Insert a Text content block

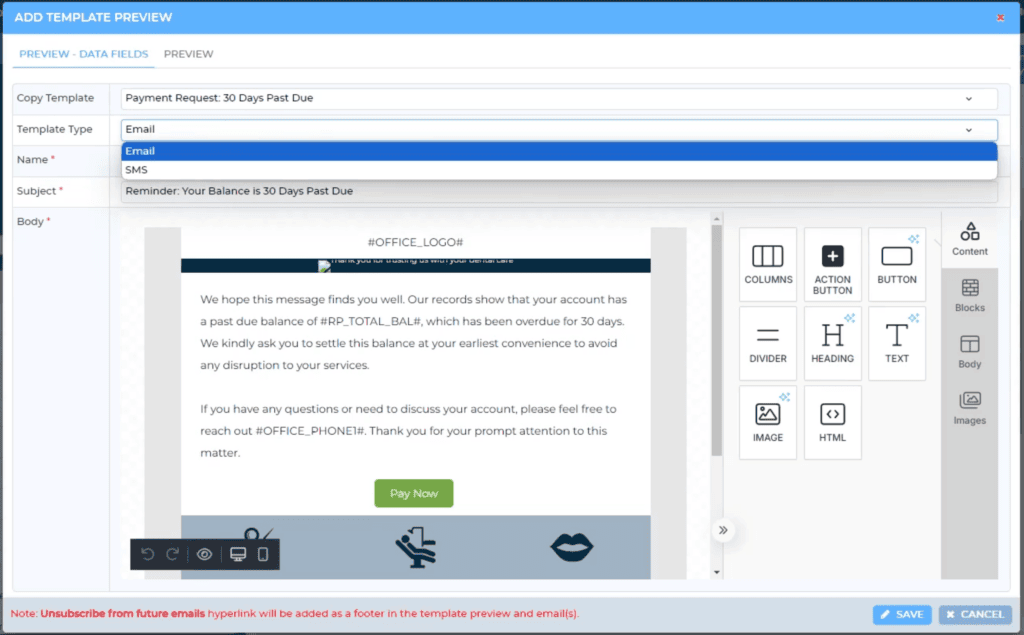(x=897, y=343)
